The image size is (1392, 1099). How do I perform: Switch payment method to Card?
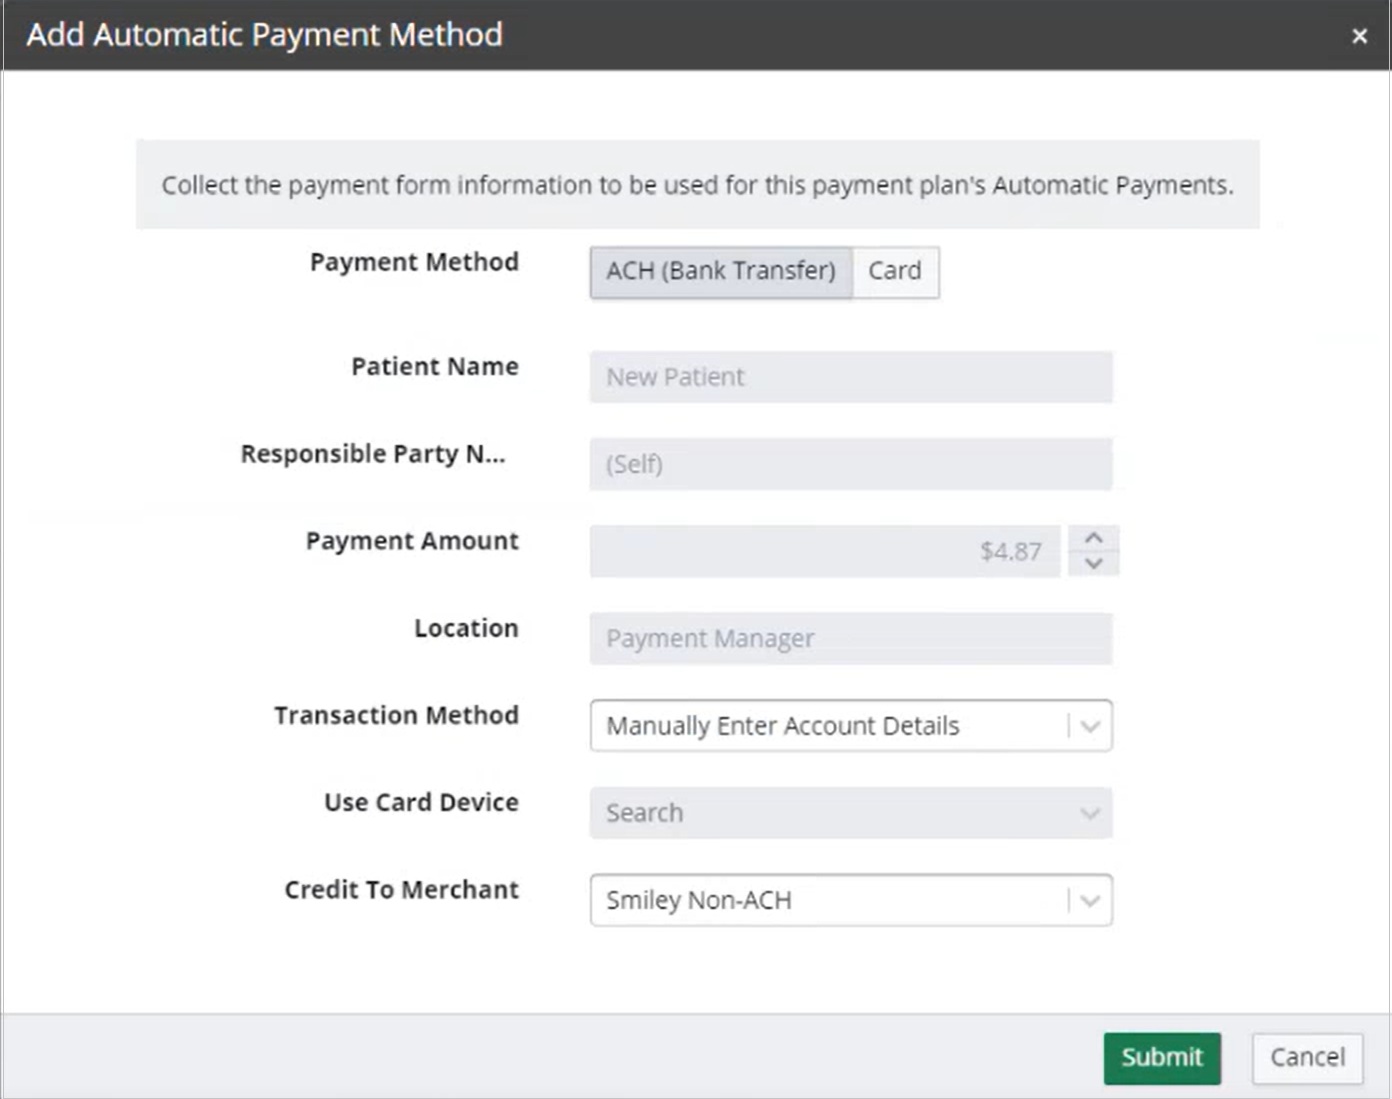pos(895,272)
